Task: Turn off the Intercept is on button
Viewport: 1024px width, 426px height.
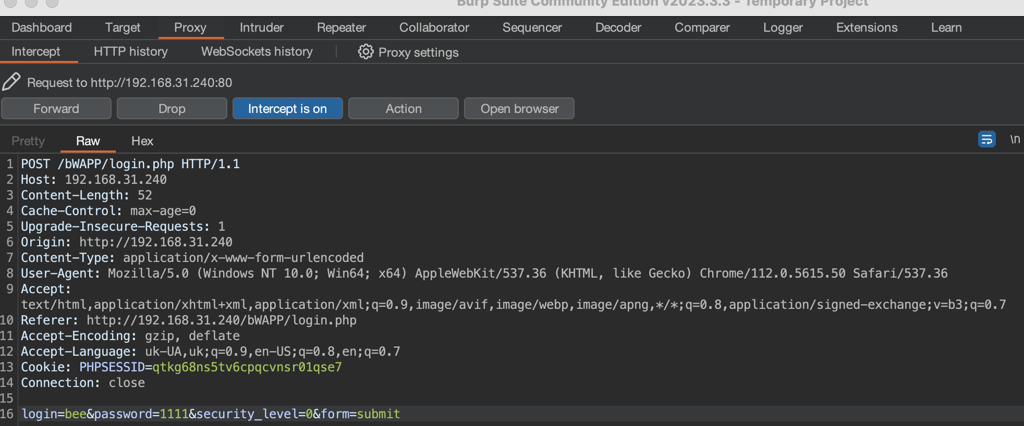Action: [287, 108]
